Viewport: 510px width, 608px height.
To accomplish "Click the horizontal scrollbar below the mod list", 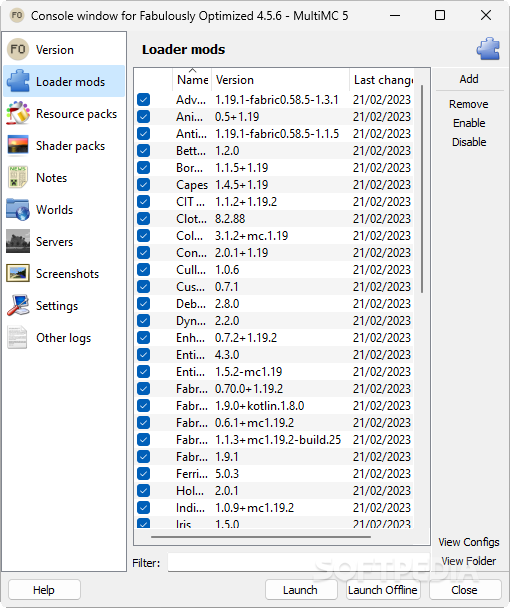I will point(261,537).
